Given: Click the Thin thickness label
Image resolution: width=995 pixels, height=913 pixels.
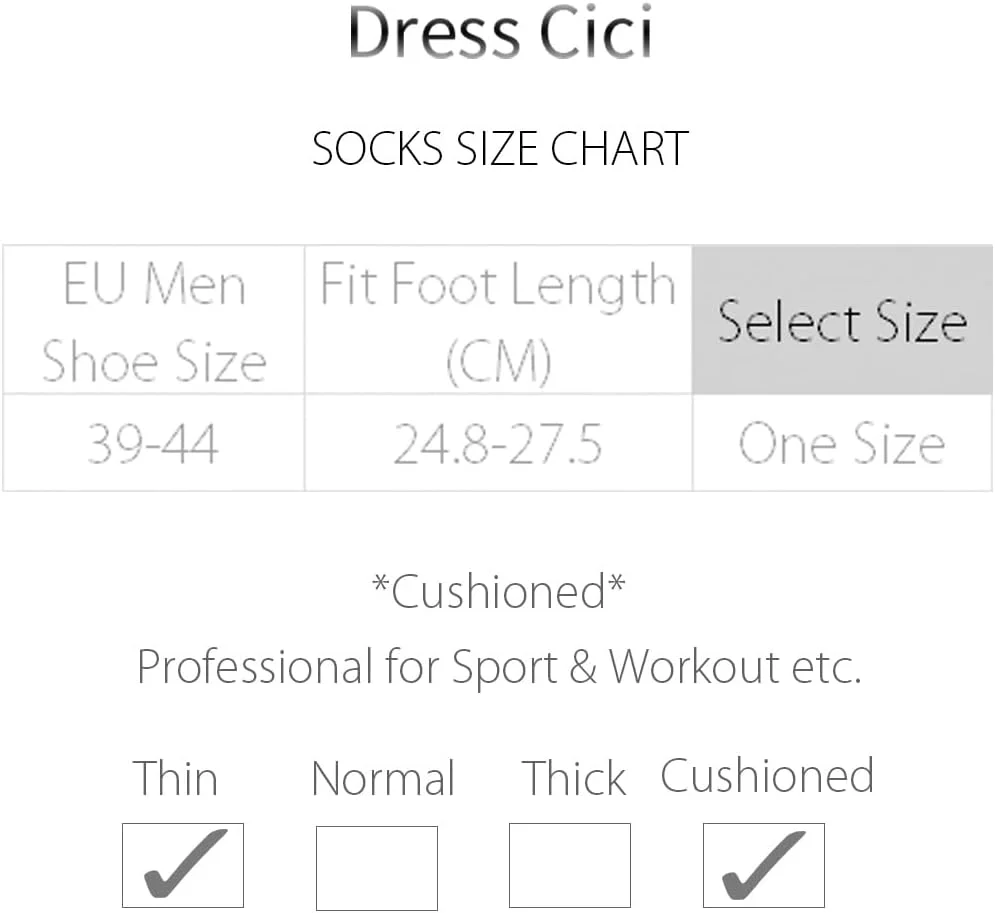Looking at the screenshot, I should click(x=176, y=779).
